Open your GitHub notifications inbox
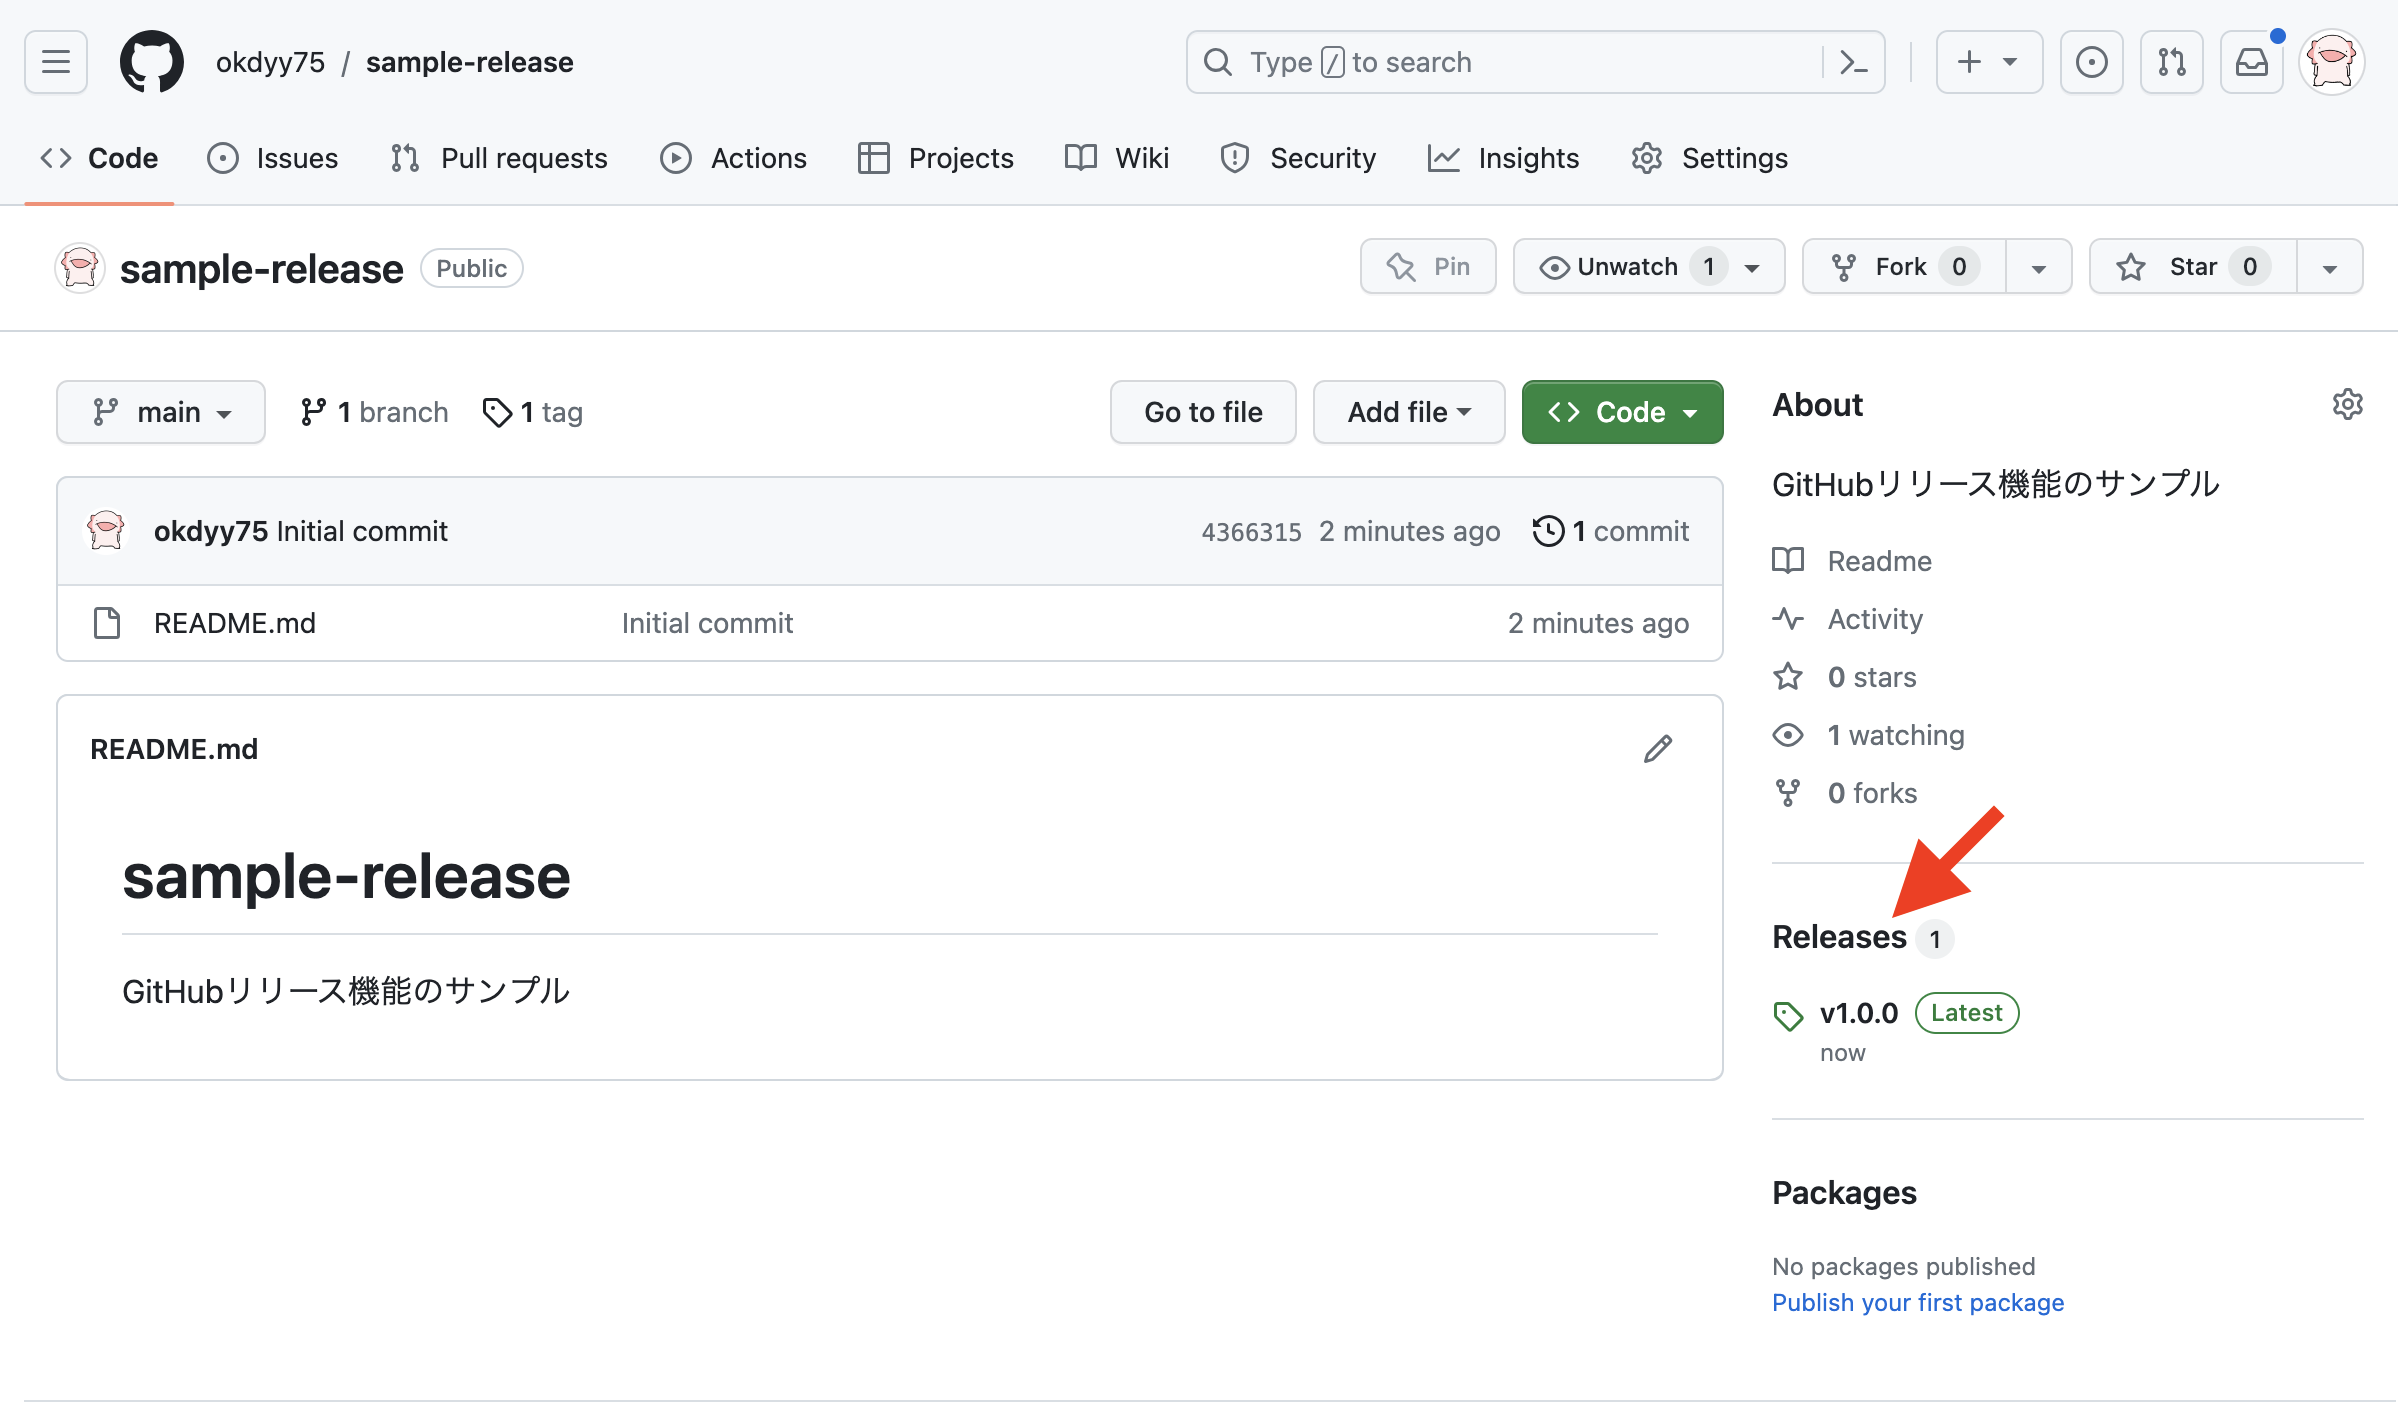The image size is (2398, 1404). (2251, 61)
